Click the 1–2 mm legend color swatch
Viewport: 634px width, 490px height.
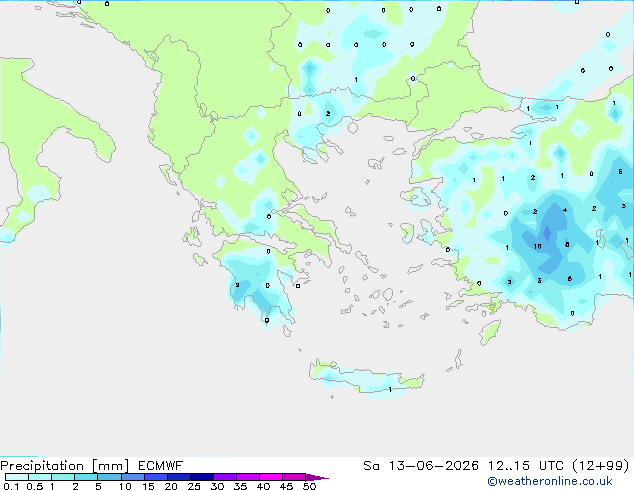(x=63, y=477)
